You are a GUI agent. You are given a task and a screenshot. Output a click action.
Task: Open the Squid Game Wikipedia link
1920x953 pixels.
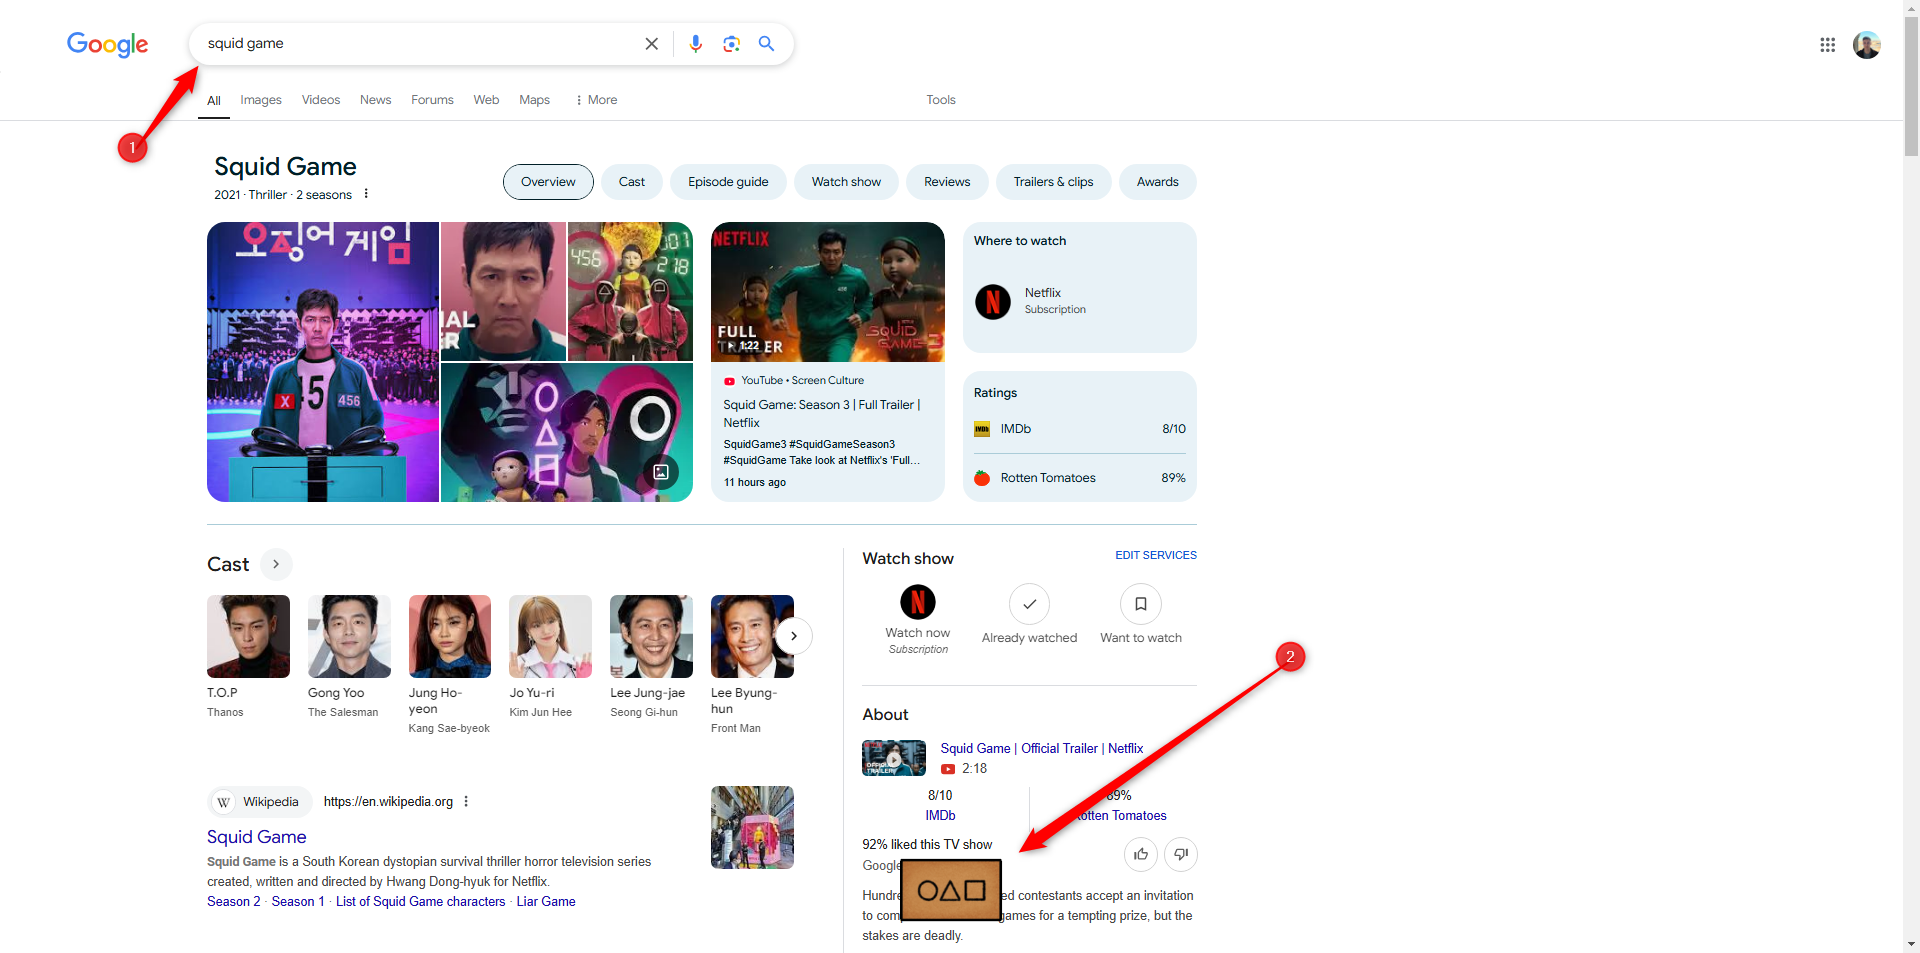pyautogui.click(x=257, y=837)
